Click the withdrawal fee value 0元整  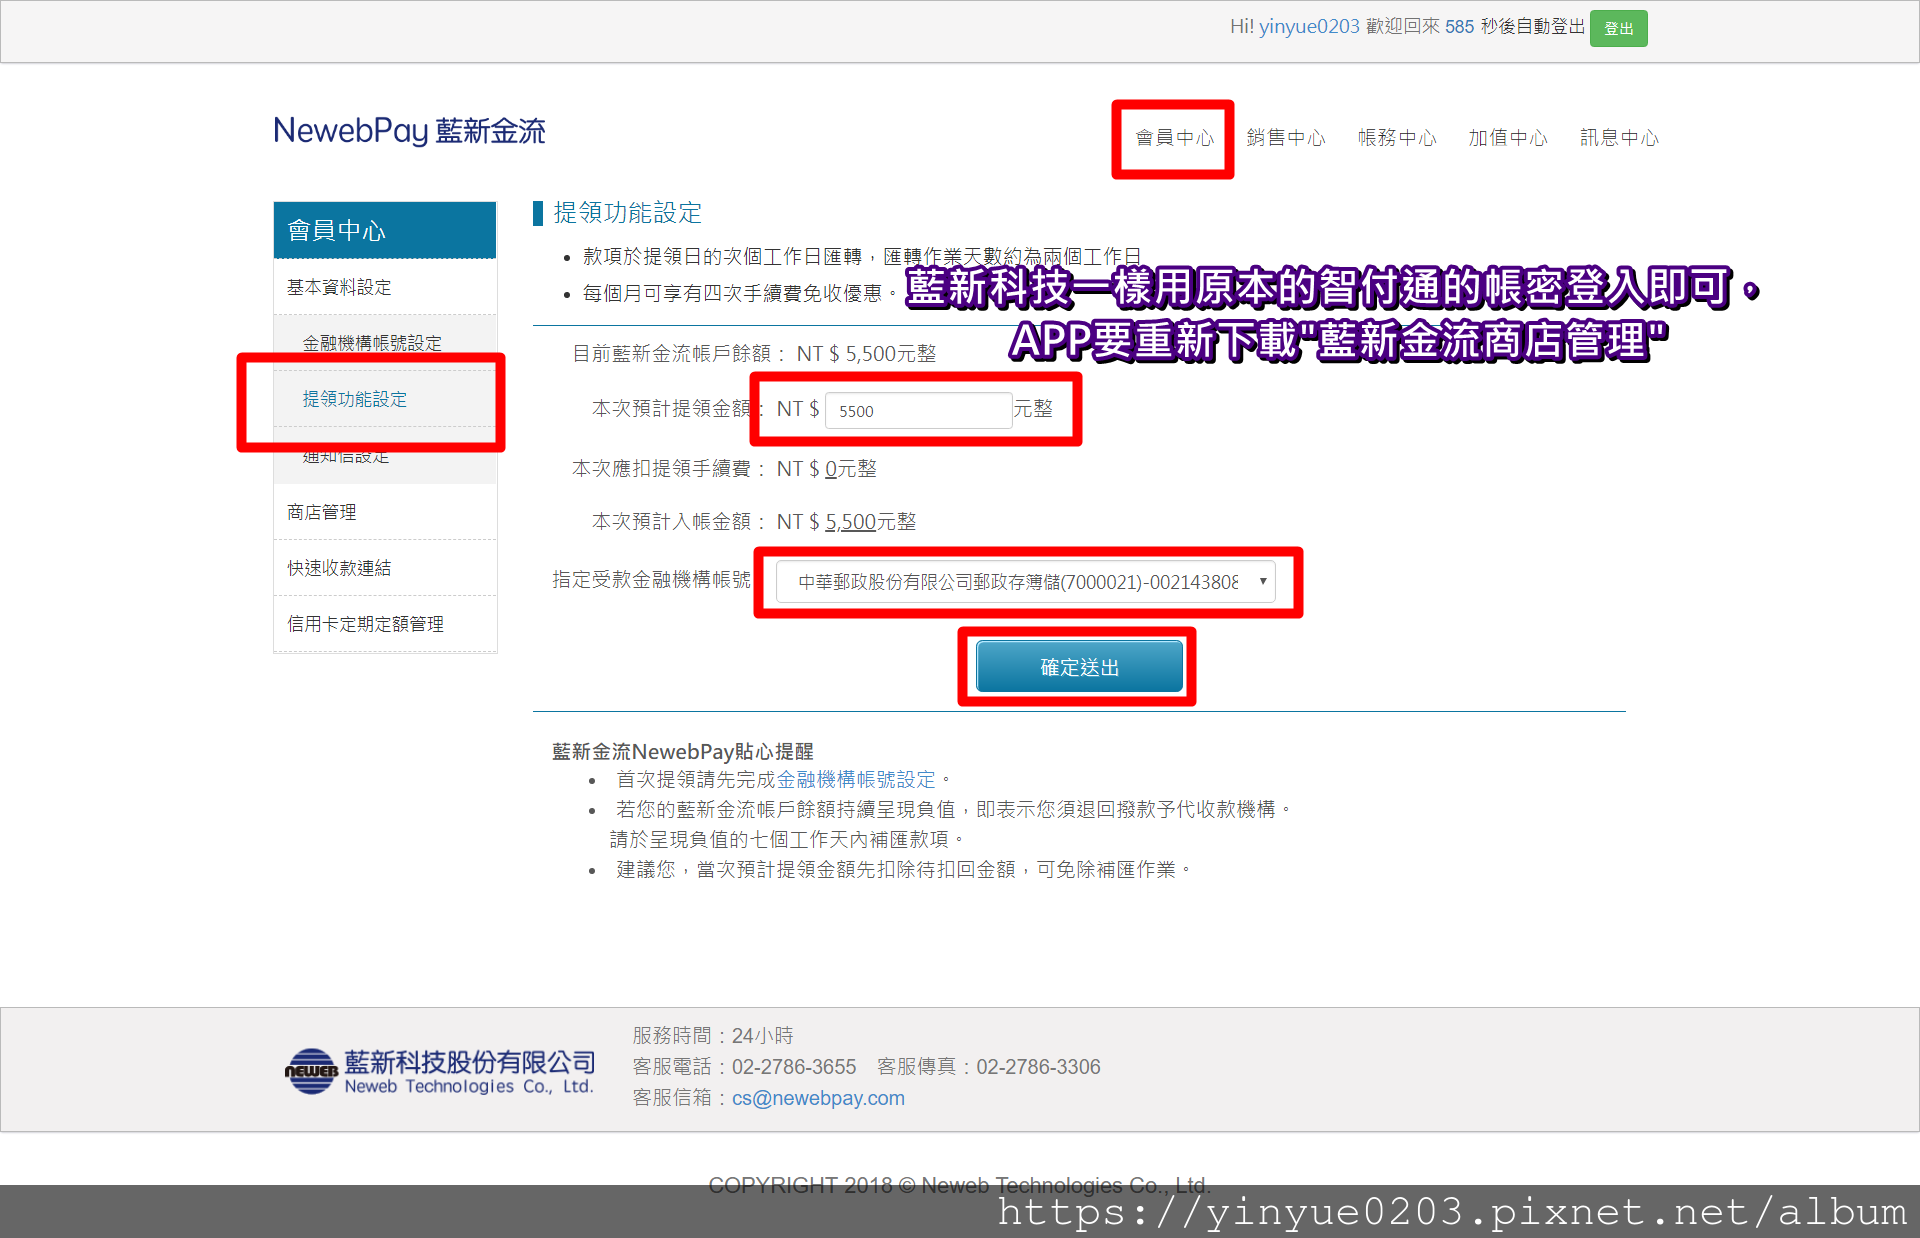851,468
